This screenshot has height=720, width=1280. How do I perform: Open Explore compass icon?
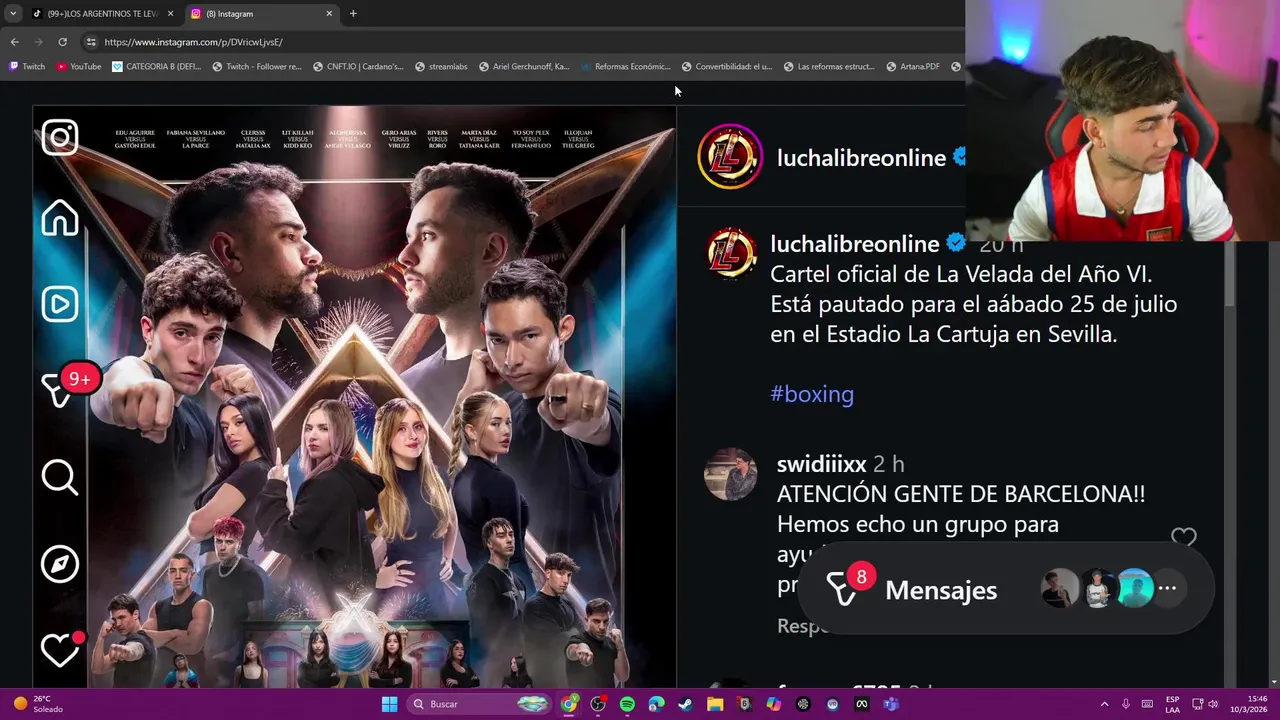pos(60,564)
